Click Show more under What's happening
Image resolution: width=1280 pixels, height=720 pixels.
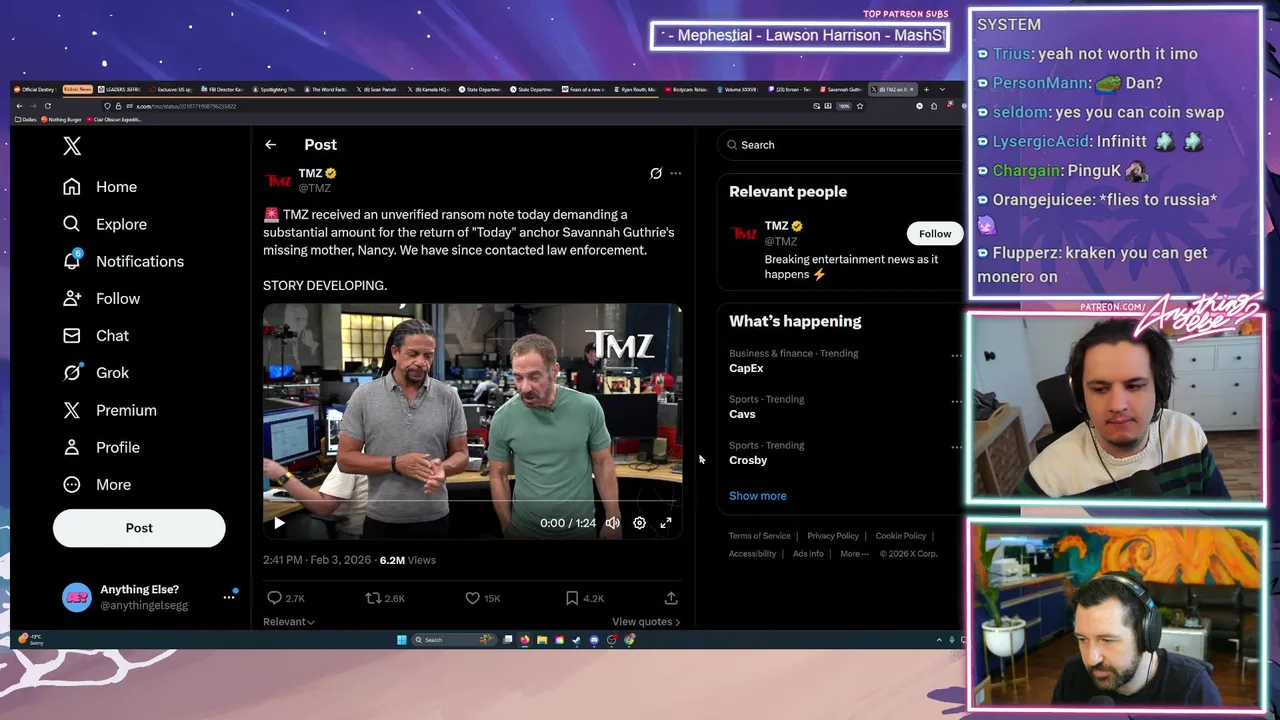[x=757, y=496]
